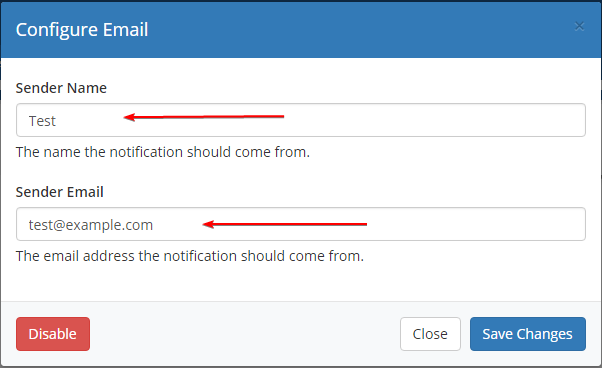
Task: Click the Sender Name label
Action: click(61, 88)
